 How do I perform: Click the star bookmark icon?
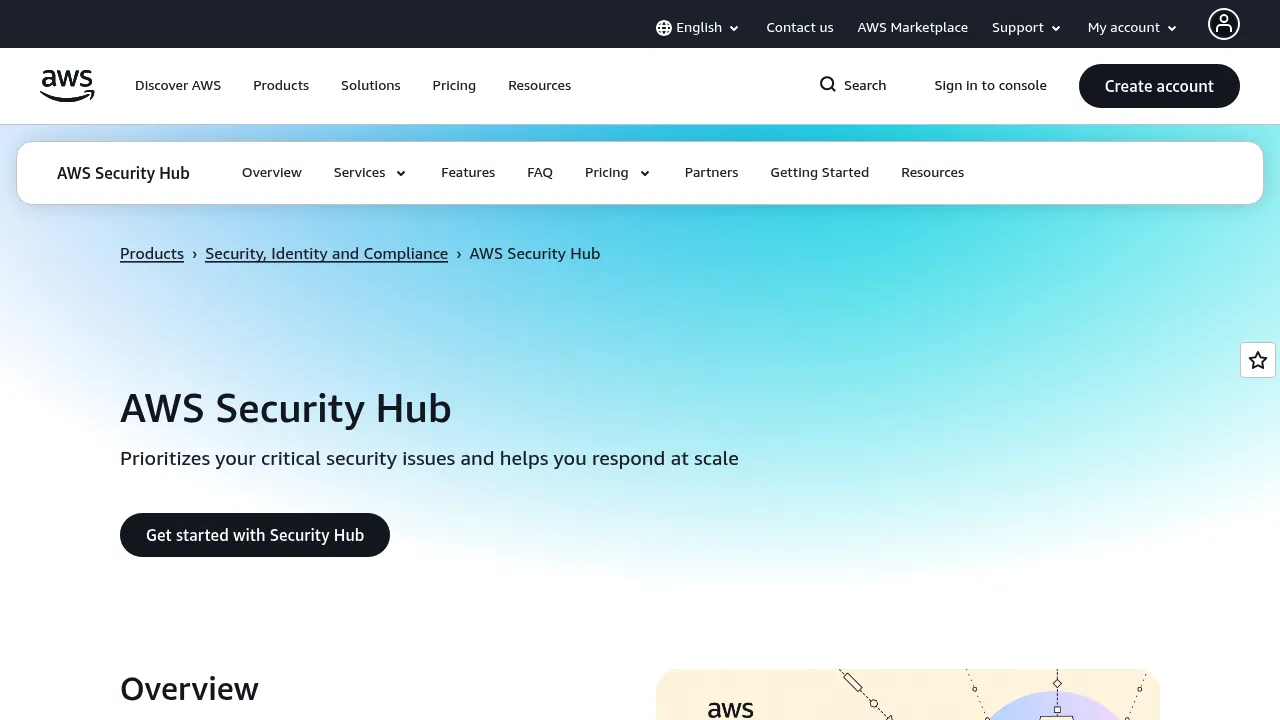click(1258, 360)
